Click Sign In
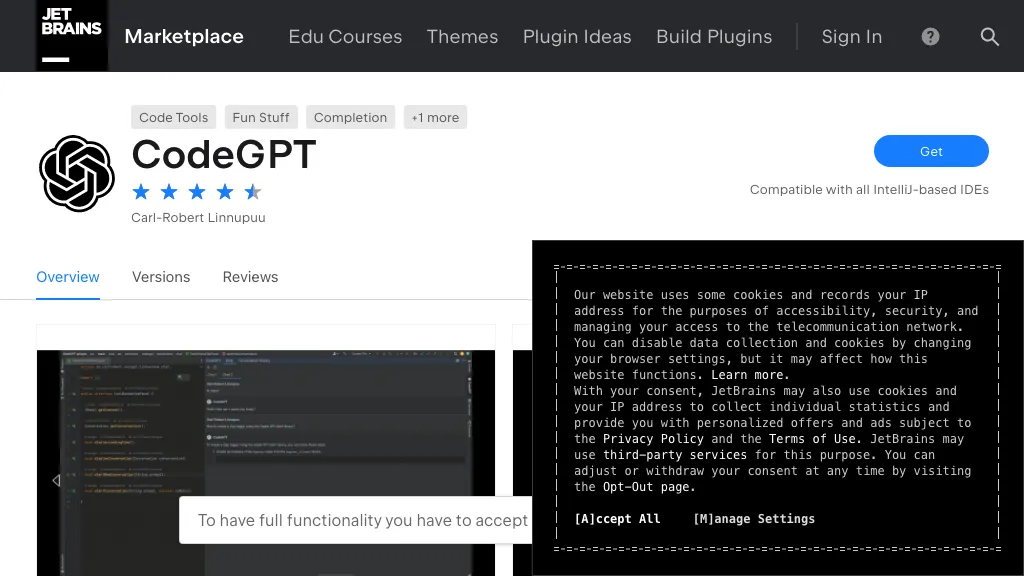Image resolution: width=1024 pixels, height=576 pixels. [851, 37]
